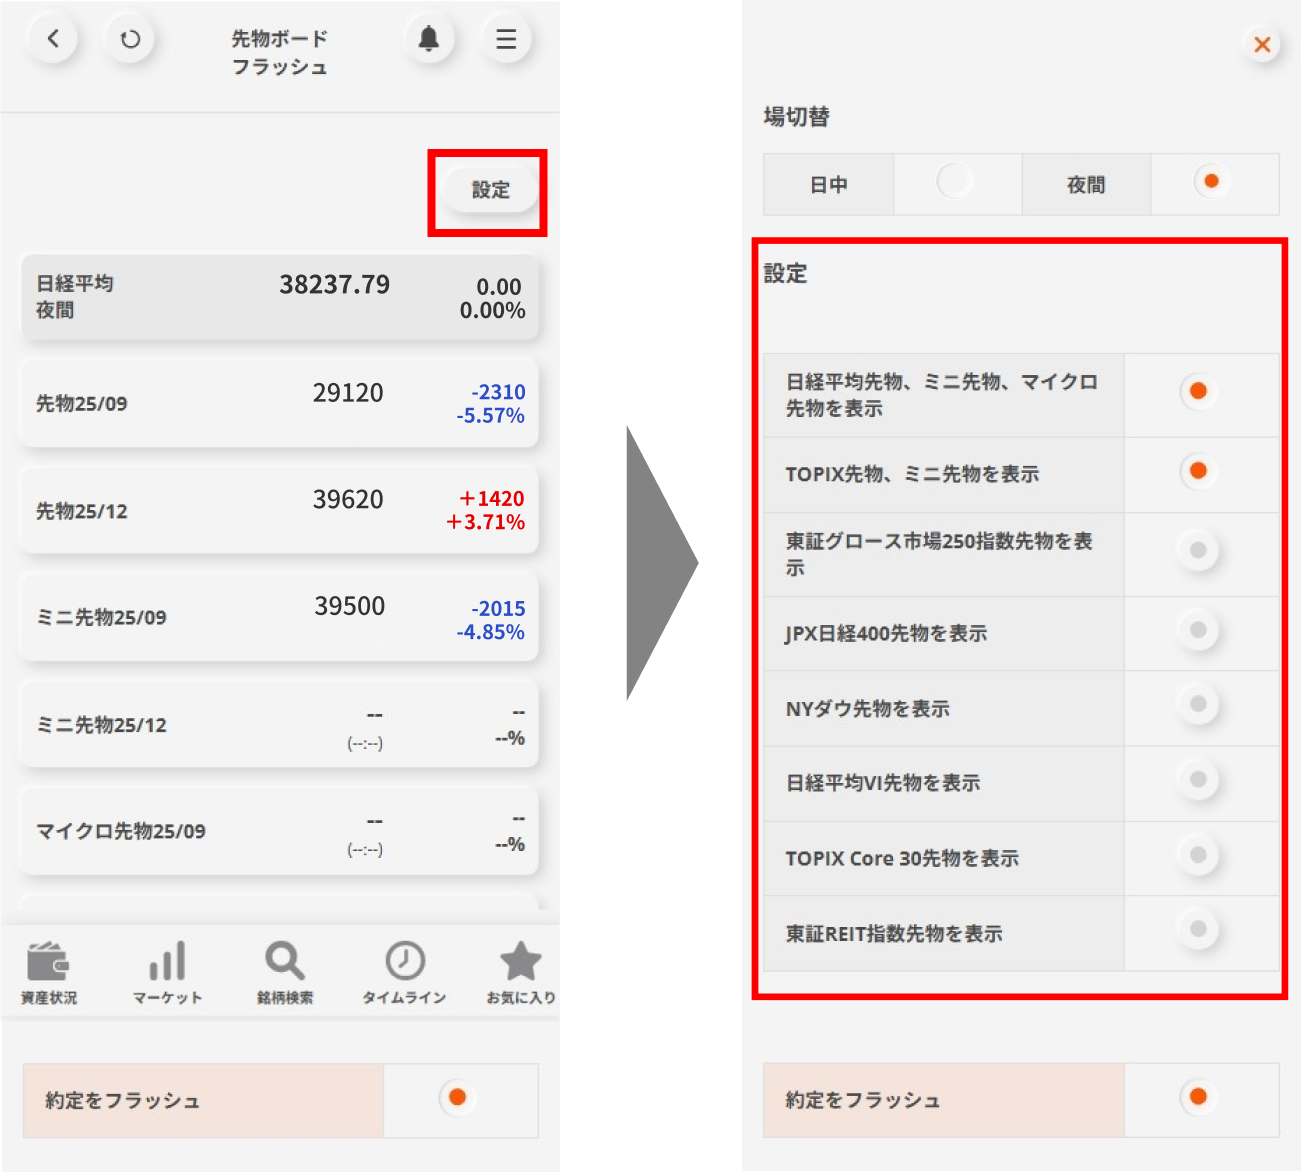Click the 設定 button
The width and height of the screenshot is (1302, 1172).
490,190
